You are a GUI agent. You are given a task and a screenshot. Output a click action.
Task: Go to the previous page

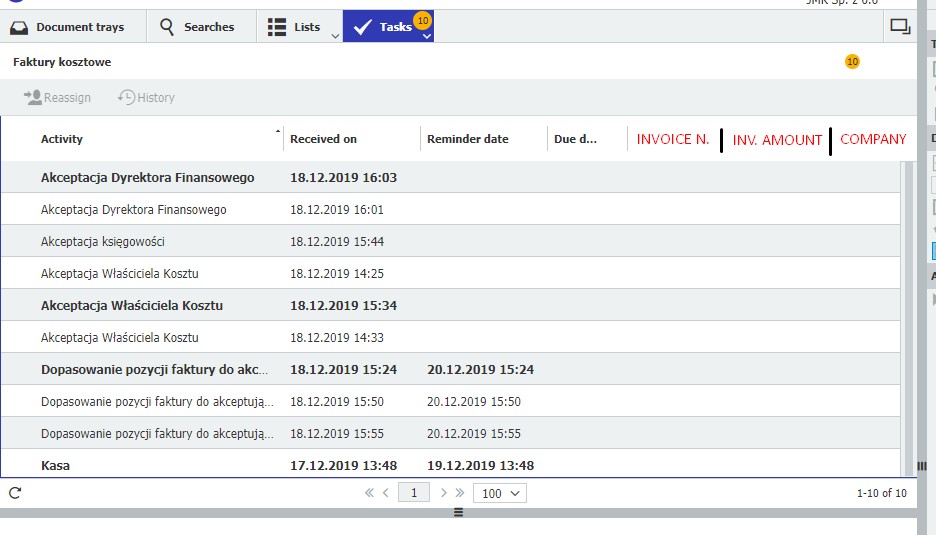tap(386, 493)
